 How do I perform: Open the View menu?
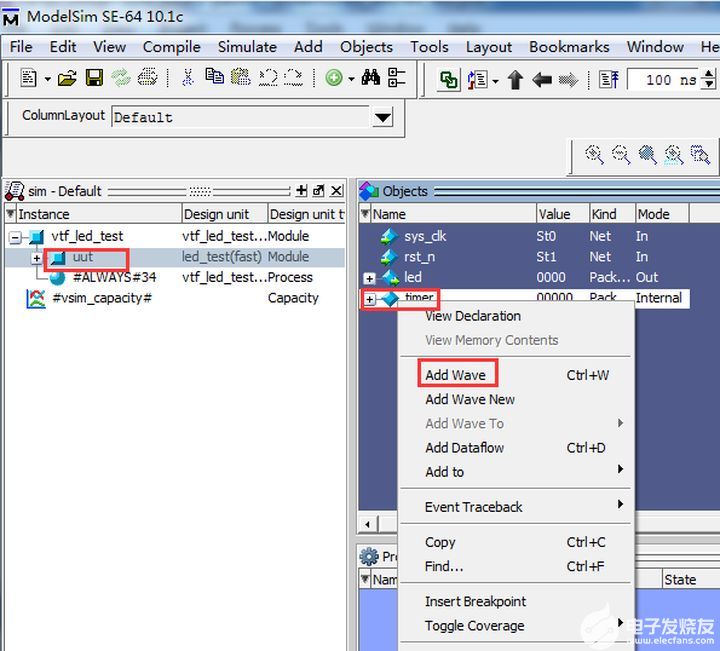(x=109, y=47)
